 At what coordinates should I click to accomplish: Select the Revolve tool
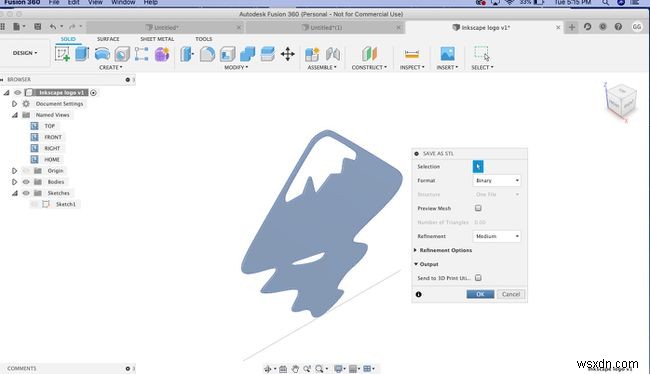(x=102, y=54)
